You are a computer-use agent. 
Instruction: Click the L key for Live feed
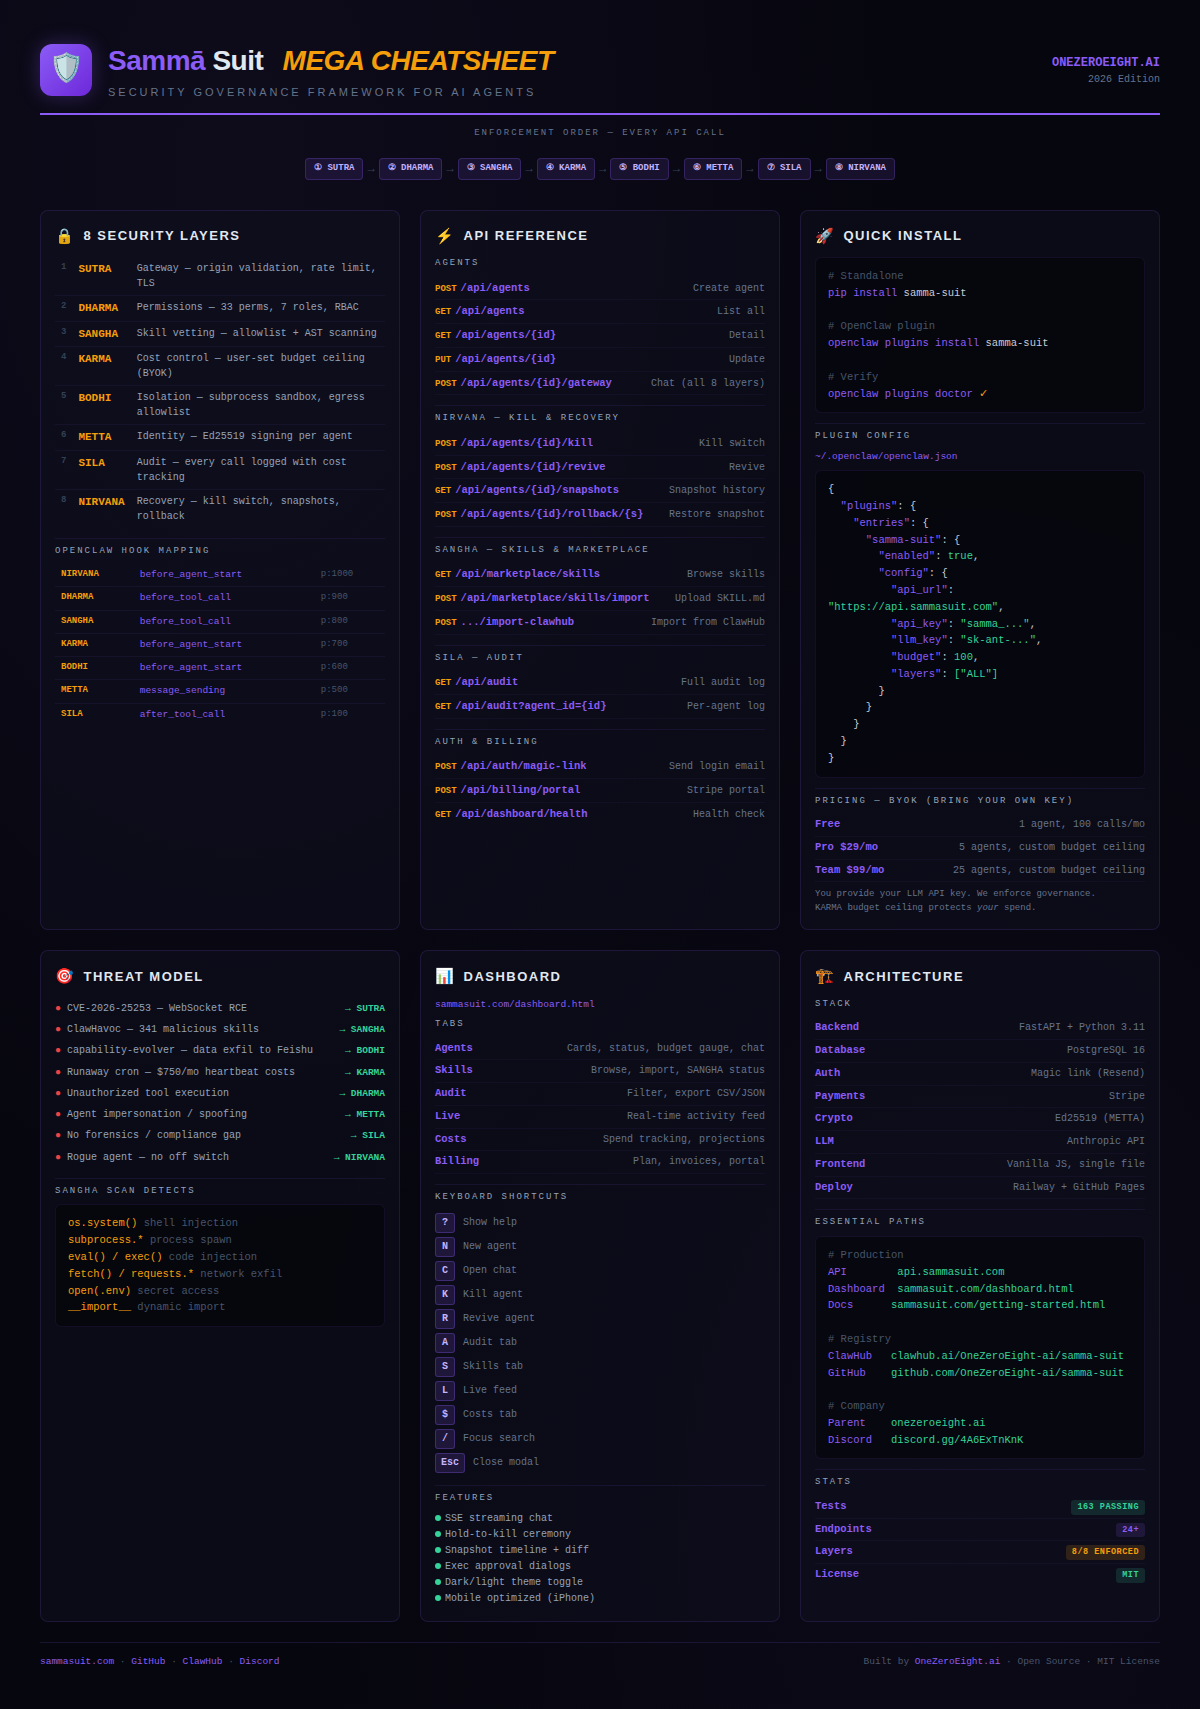point(445,1390)
